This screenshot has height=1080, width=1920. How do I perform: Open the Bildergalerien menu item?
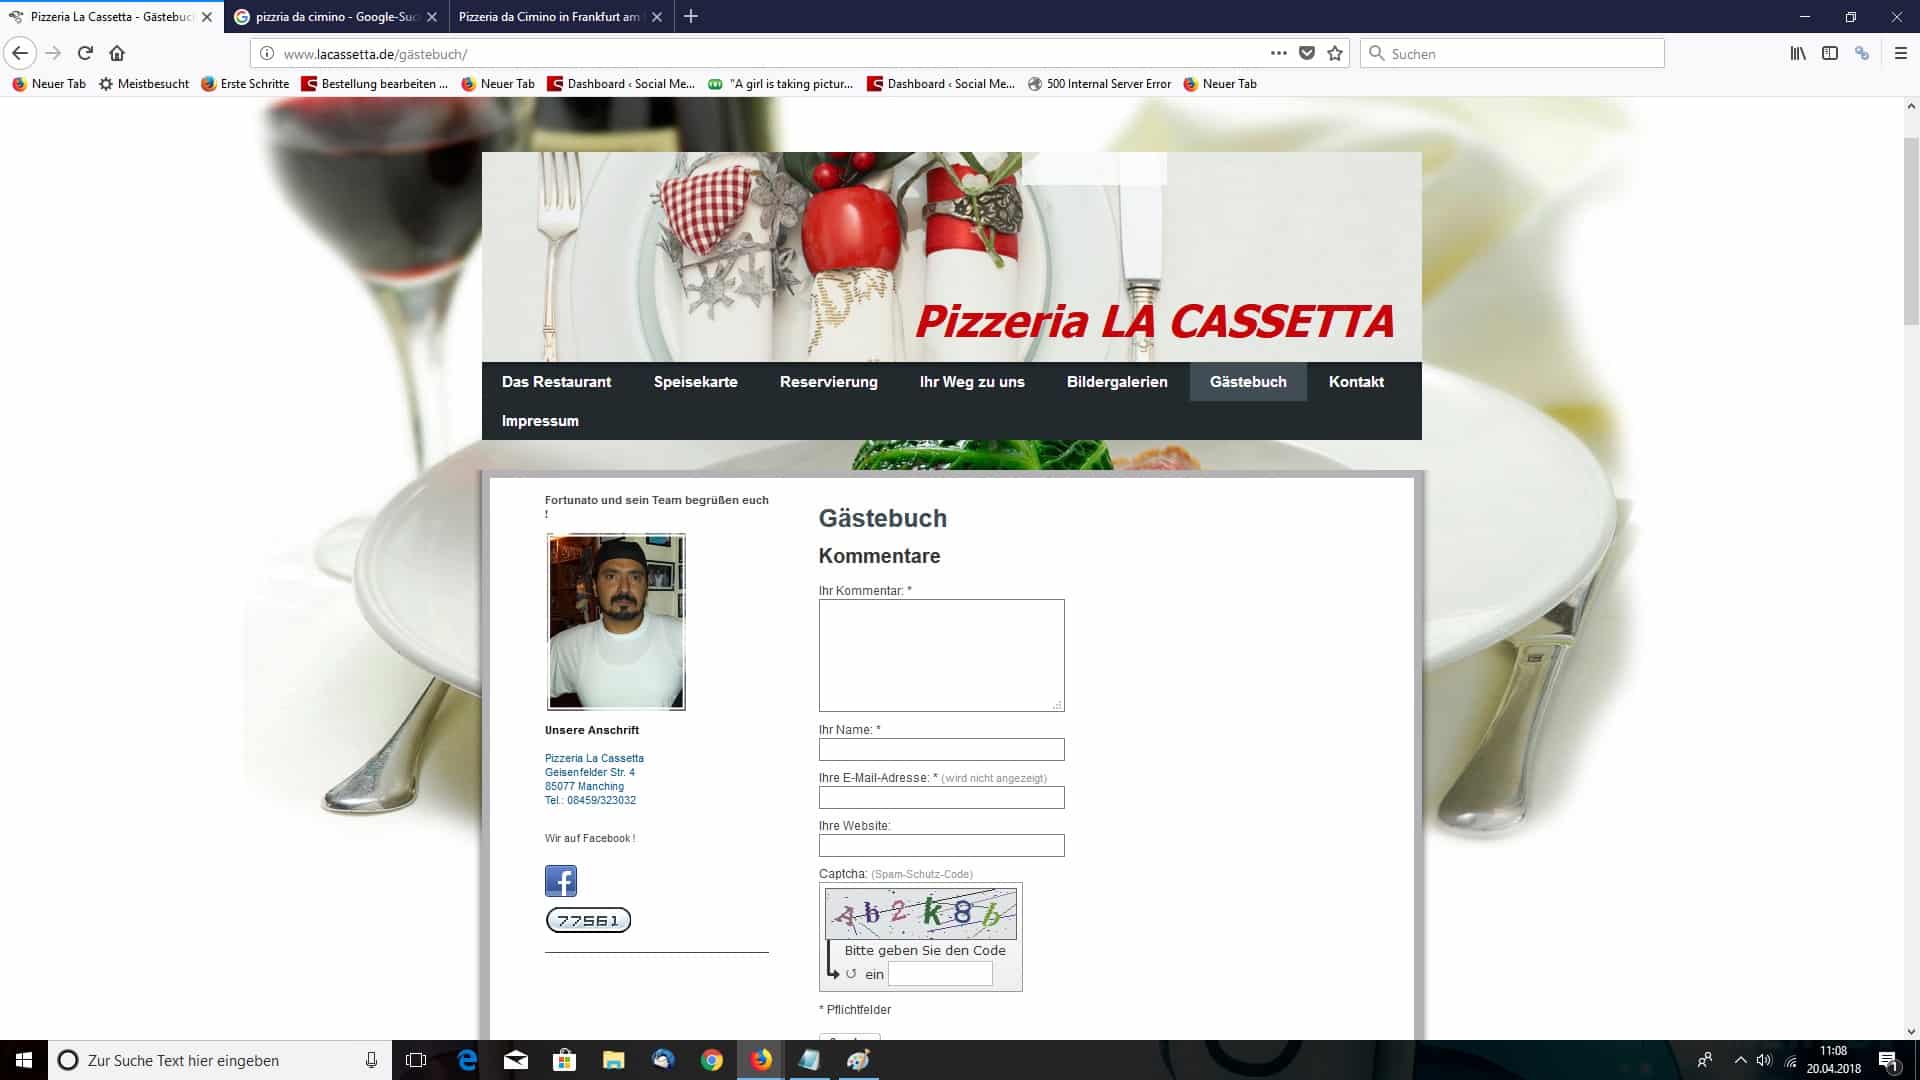[x=1117, y=382]
